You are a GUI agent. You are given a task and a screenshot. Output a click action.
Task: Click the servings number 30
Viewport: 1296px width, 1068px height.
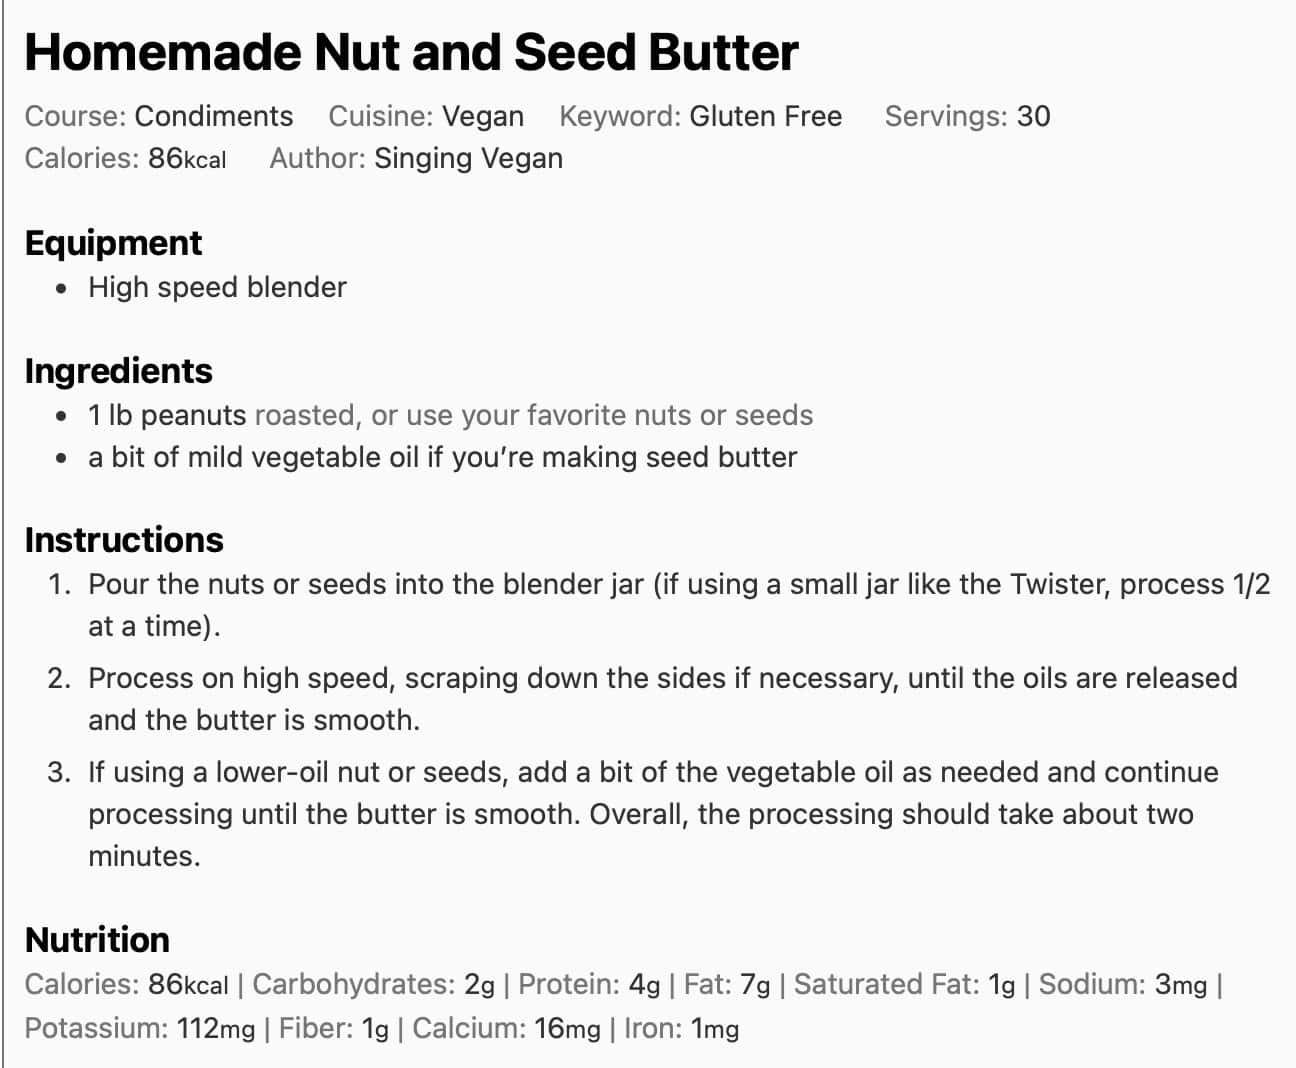pyautogui.click(x=1033, y=116)
